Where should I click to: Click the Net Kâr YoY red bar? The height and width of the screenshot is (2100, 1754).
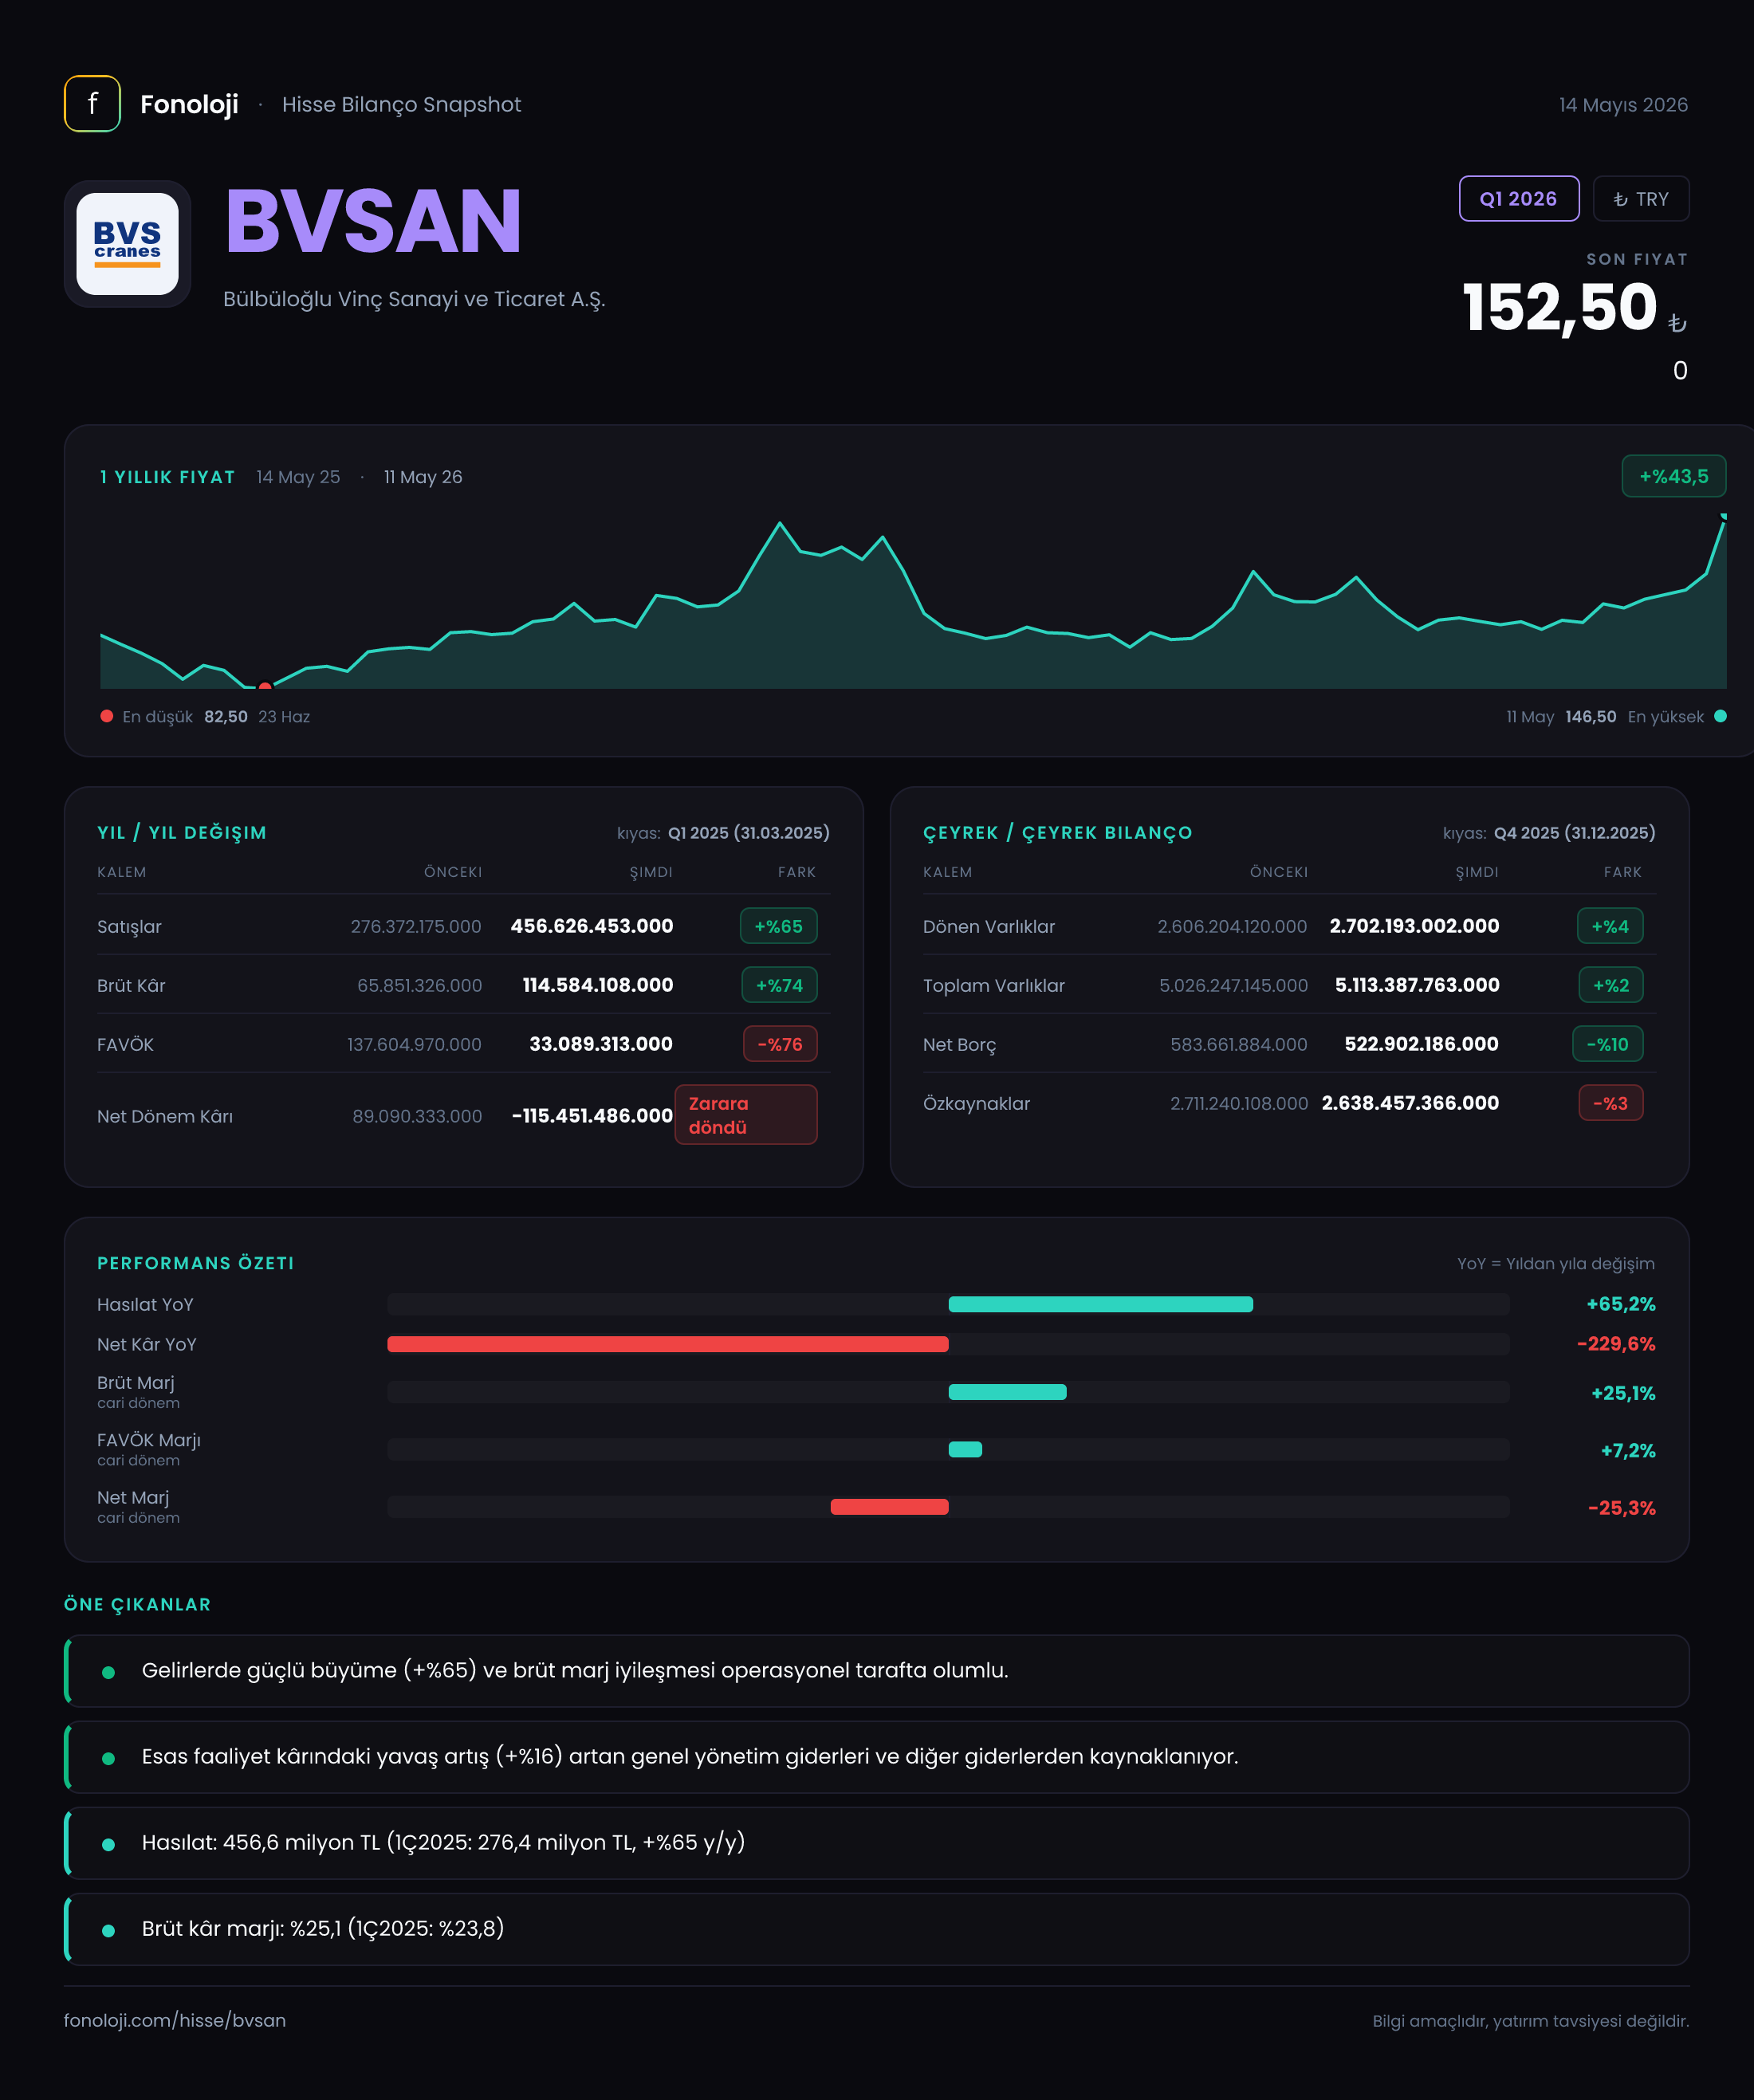668,1344
